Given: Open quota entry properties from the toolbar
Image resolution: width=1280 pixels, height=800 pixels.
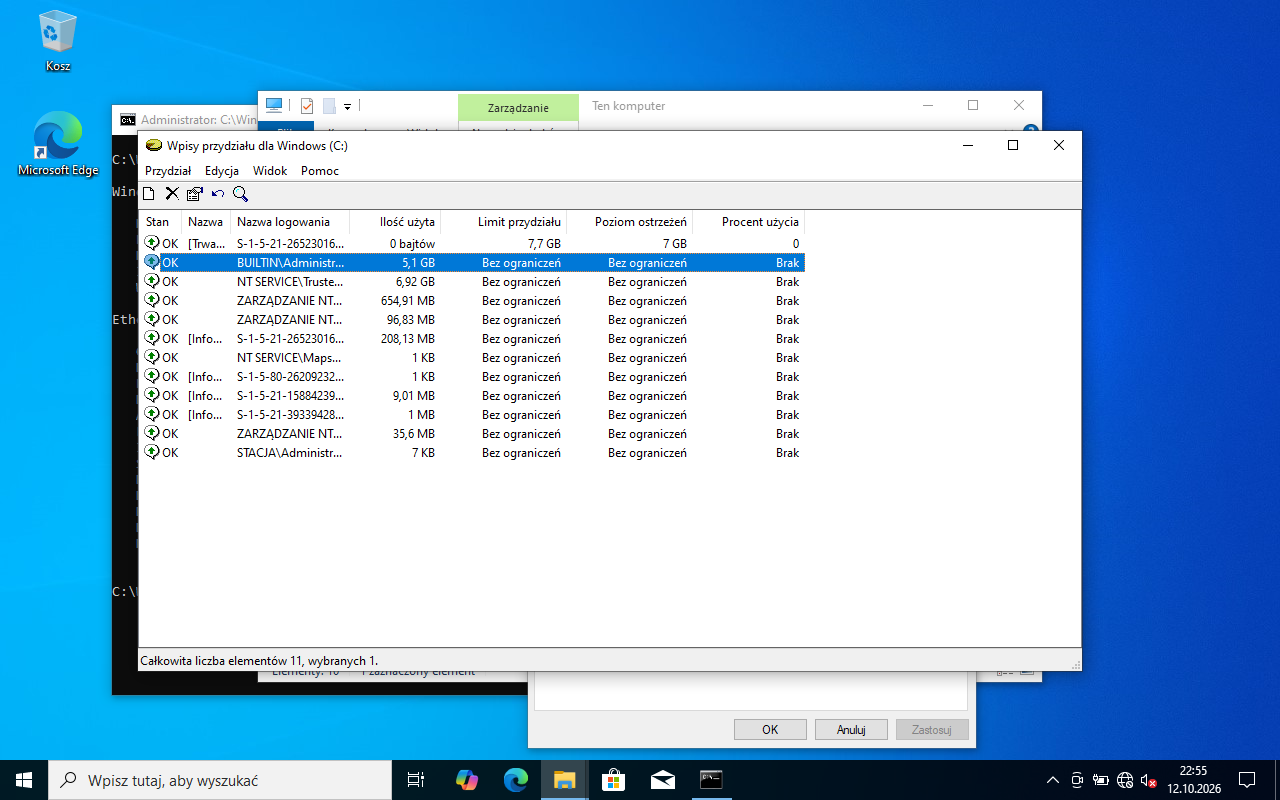Looking at the screenshot, I should (195, 194).
